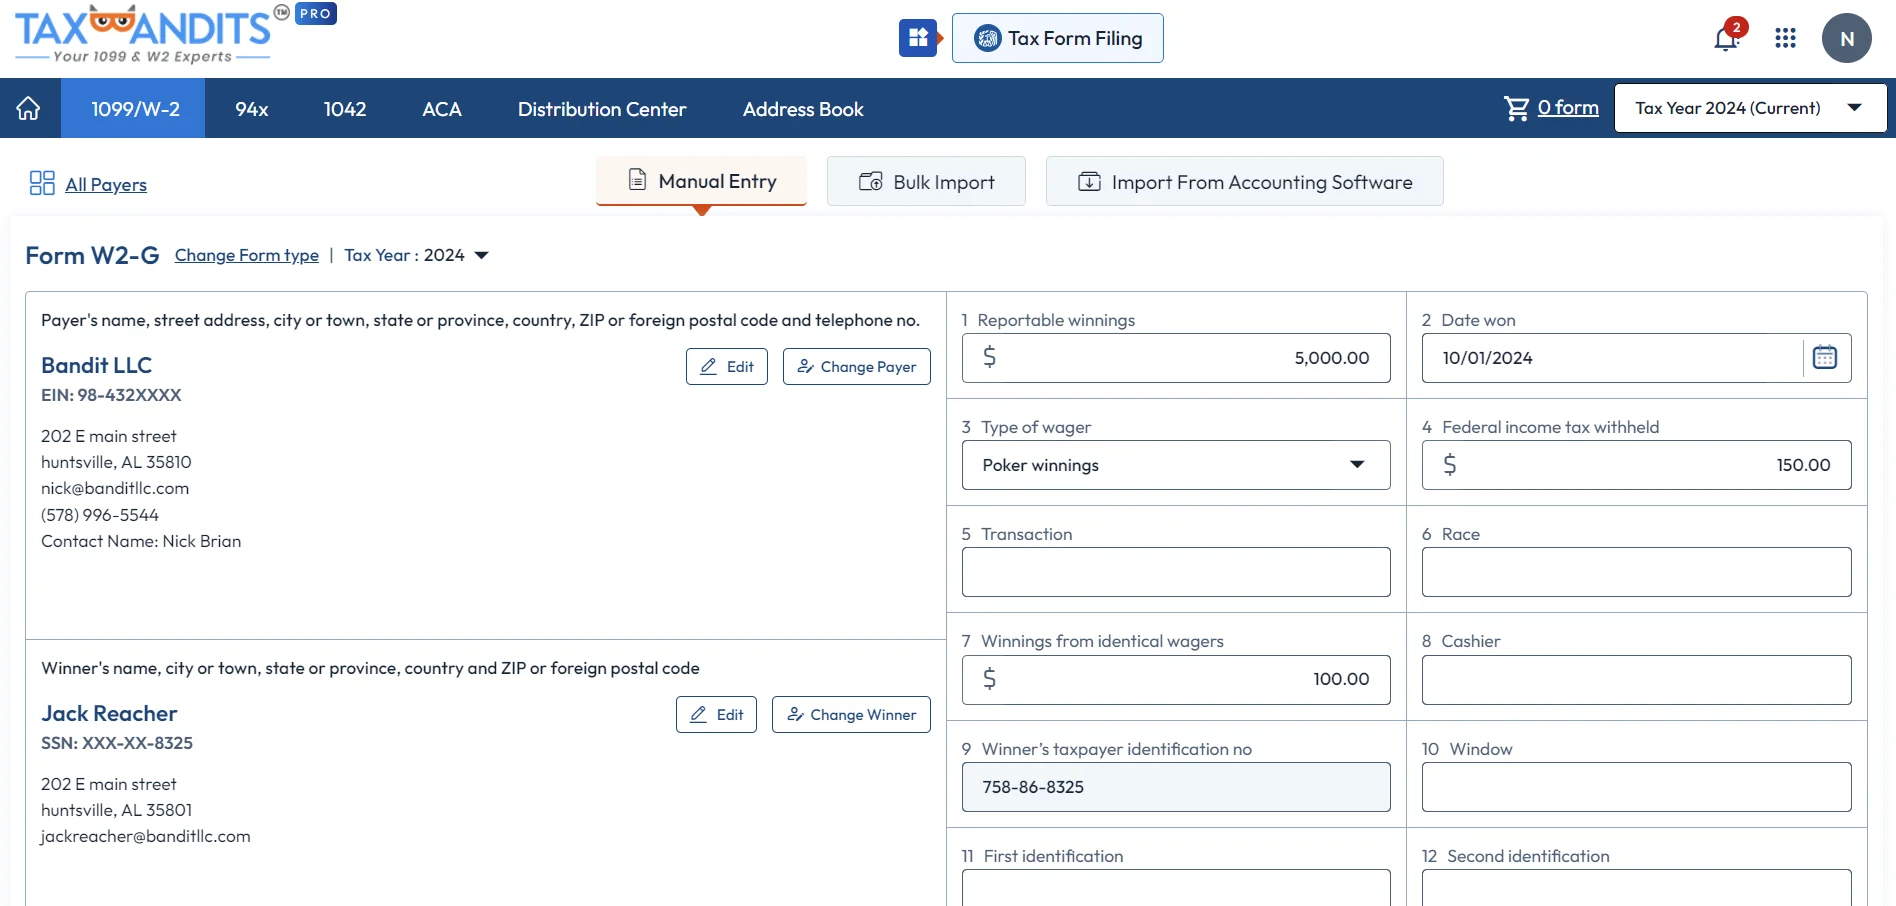Focus the Window input field
Image resolution: width=1896 pixels, height=906 pixels.
coord(1636,787)
